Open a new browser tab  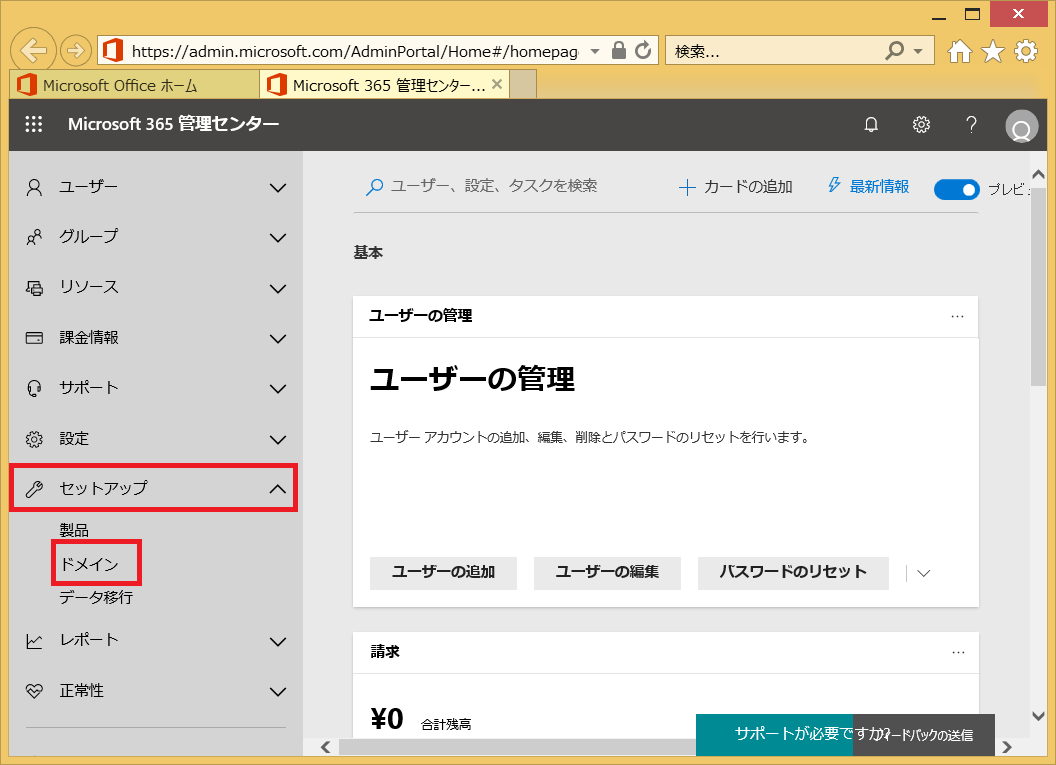pos(523,85)
